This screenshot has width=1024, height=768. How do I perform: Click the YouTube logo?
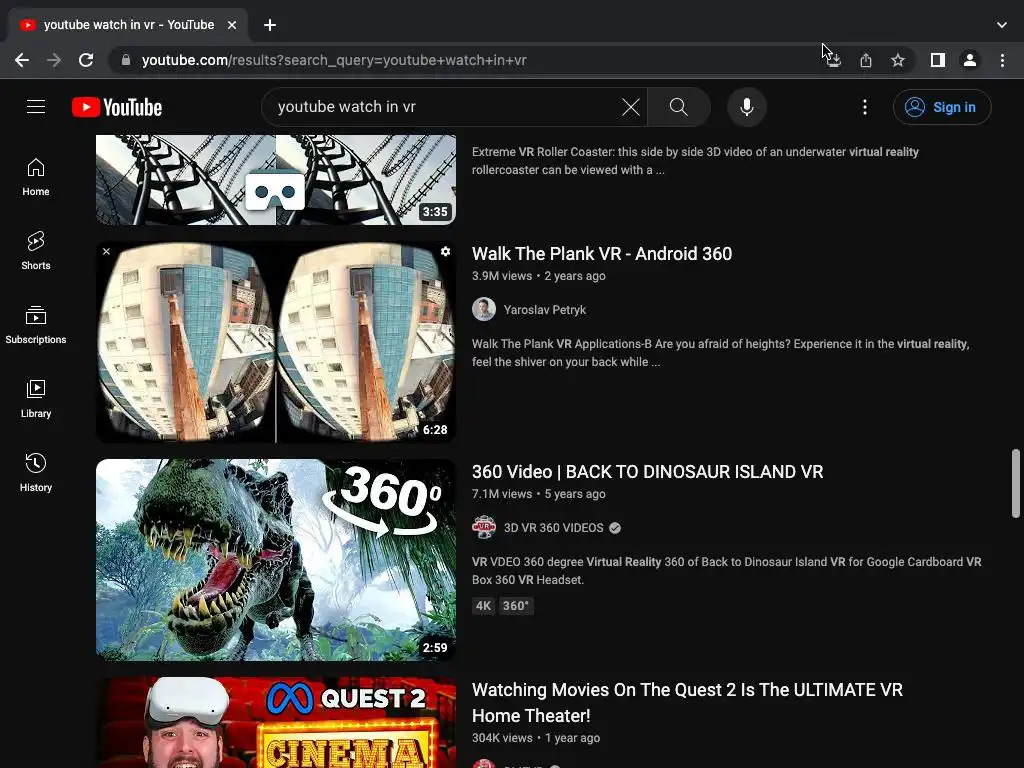click(x=117, y=107)
